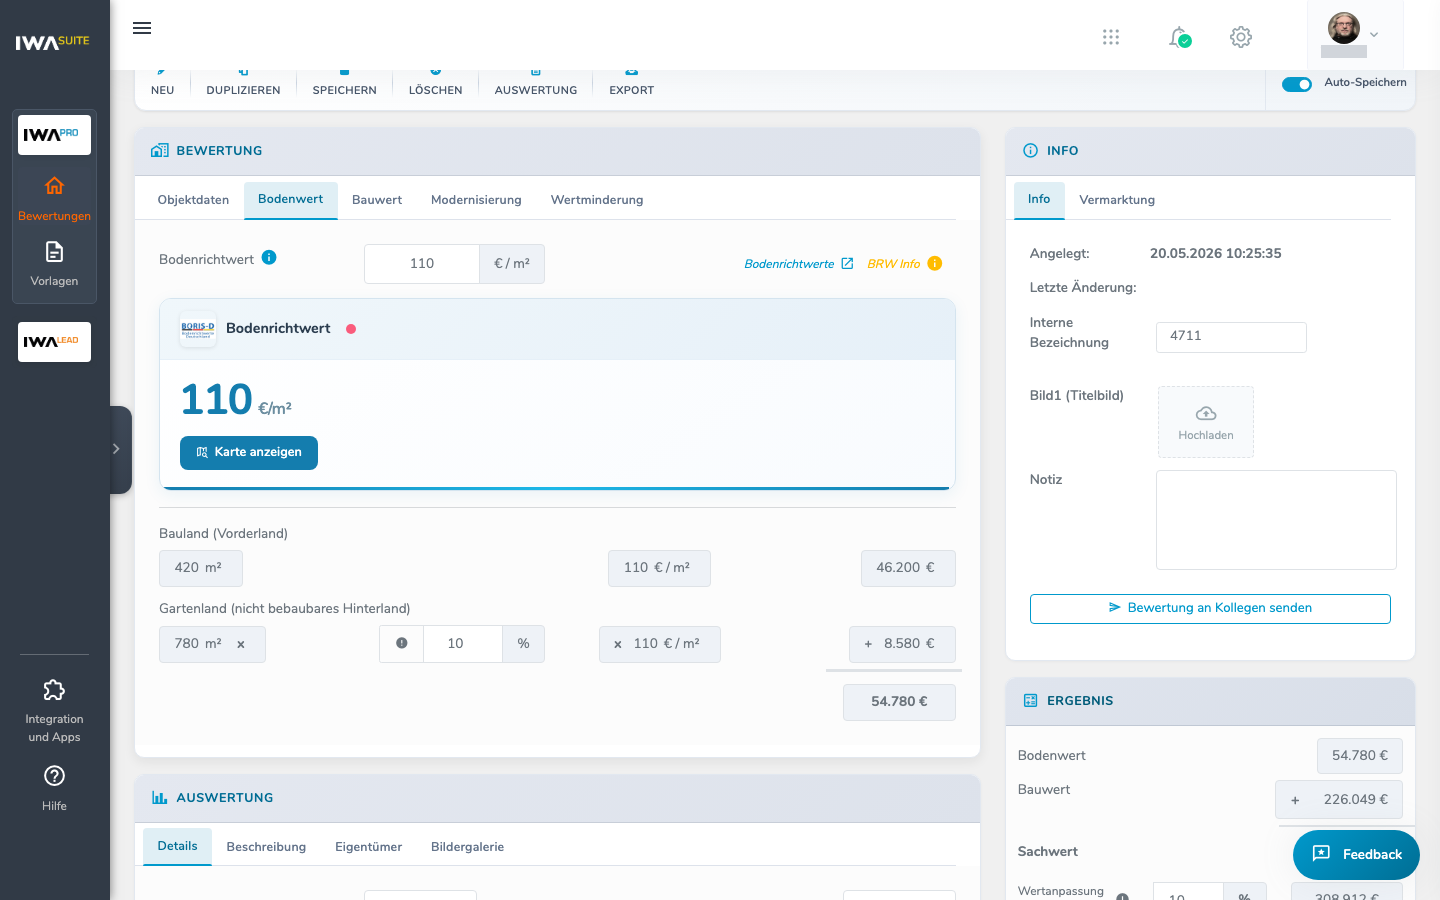The height and width of the screenshot is (900, 1440).
Task: Switch to Bauwert tab
Action: [377, 200]
